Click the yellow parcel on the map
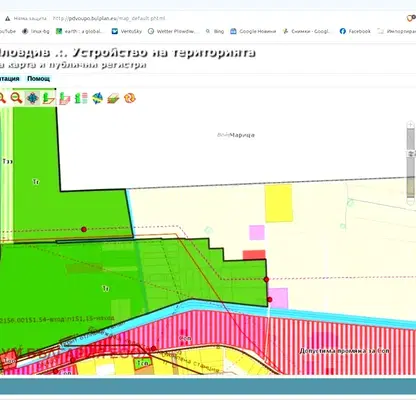Screen dimensions: 416x400 click(x=279, y=203)
